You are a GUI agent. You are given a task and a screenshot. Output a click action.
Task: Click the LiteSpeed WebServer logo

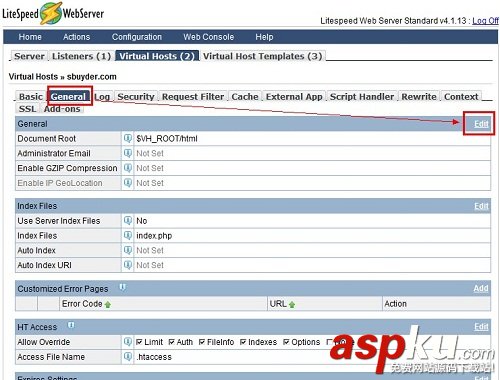click(53, 13)
